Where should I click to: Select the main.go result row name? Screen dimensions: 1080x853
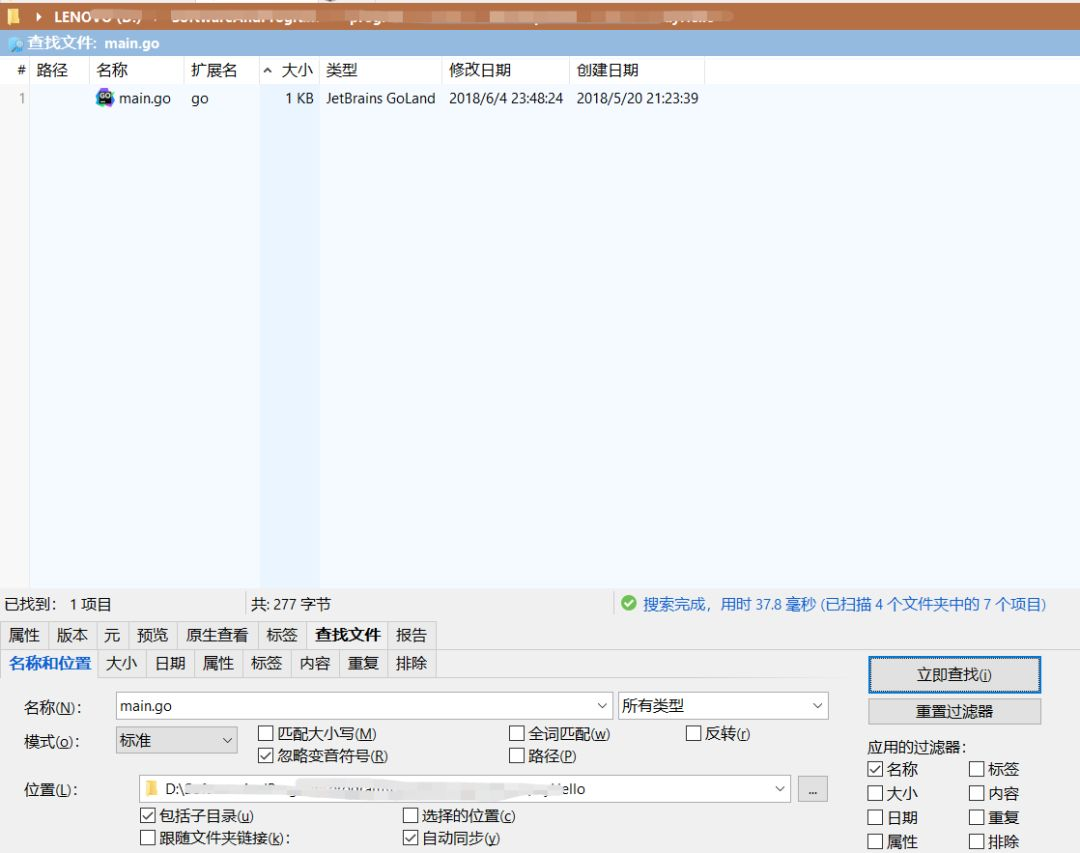[145, 99]
